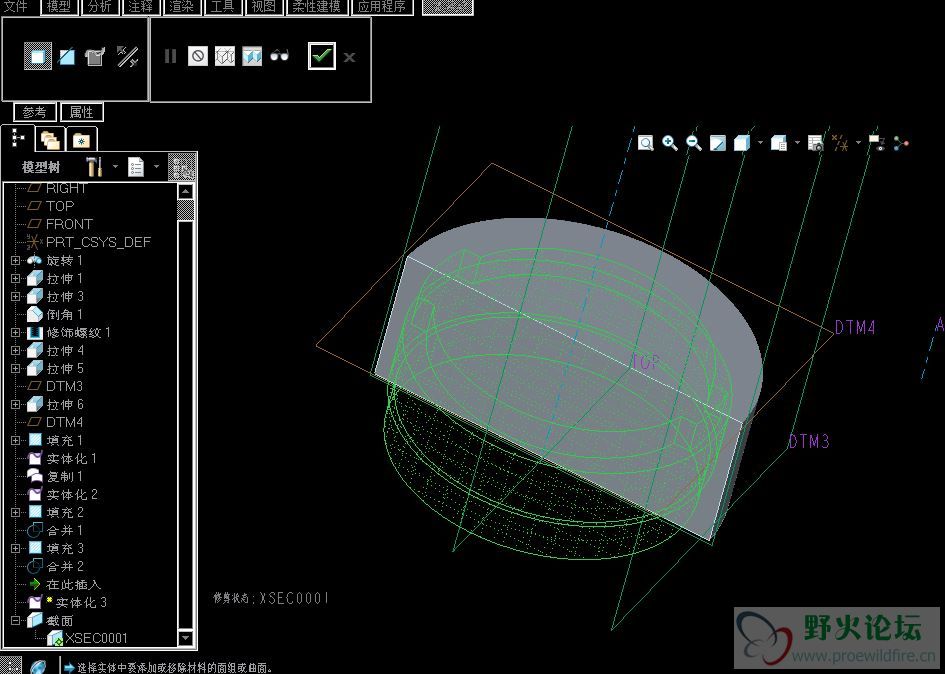Cancel the feature with the X button
Screen dimensions: 945x674
click(349, 57)
